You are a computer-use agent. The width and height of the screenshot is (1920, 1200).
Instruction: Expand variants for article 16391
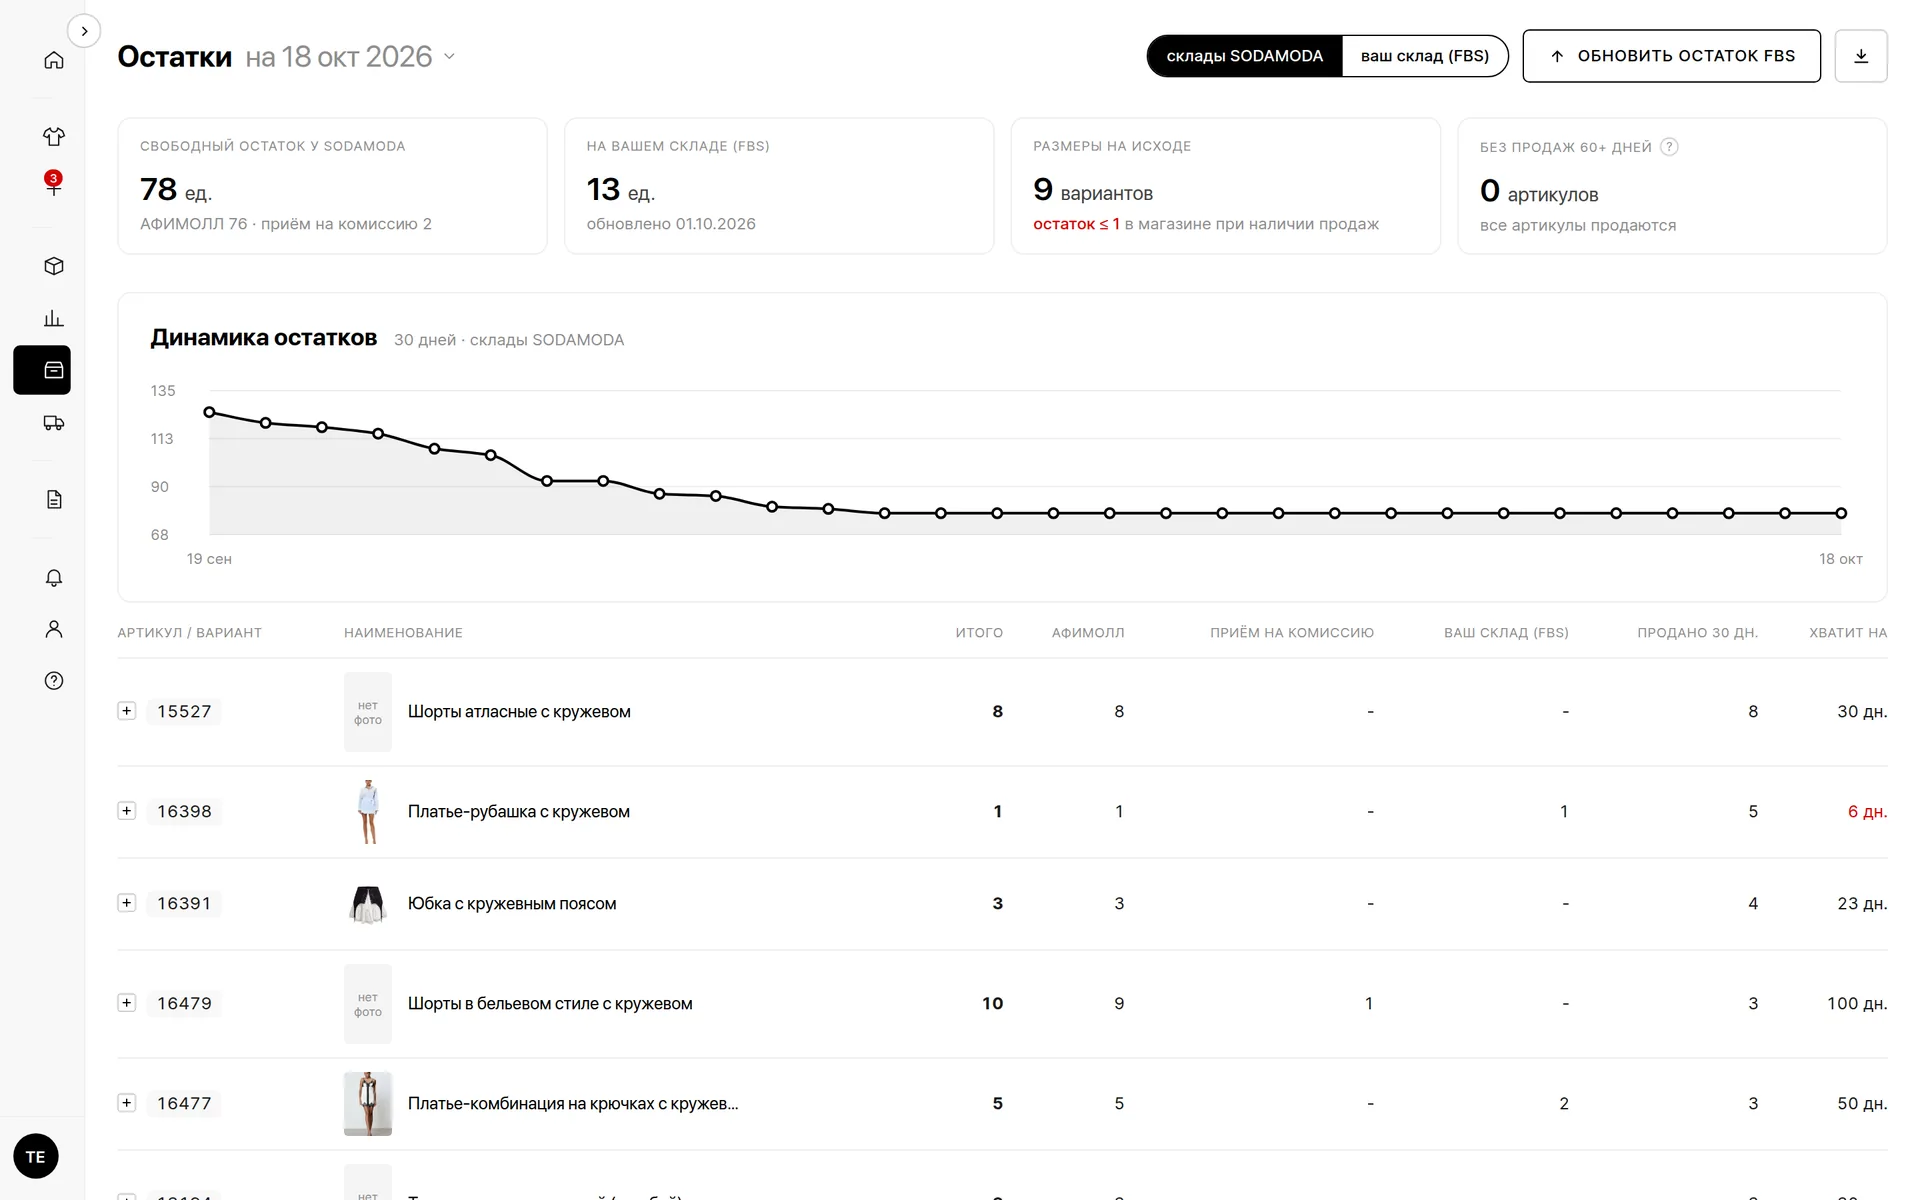[x=127, y=903]
